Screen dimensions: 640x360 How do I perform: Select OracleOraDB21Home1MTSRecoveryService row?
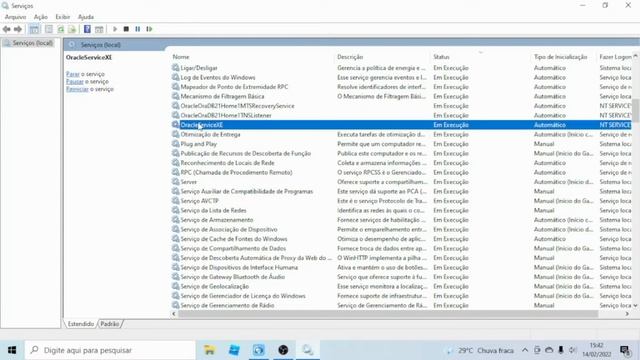pyautogui.click(x=401, y=106)
